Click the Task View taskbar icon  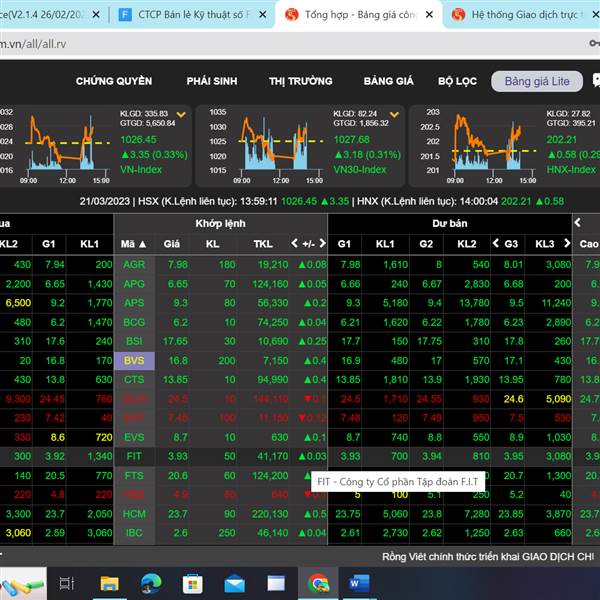point(67,582)
